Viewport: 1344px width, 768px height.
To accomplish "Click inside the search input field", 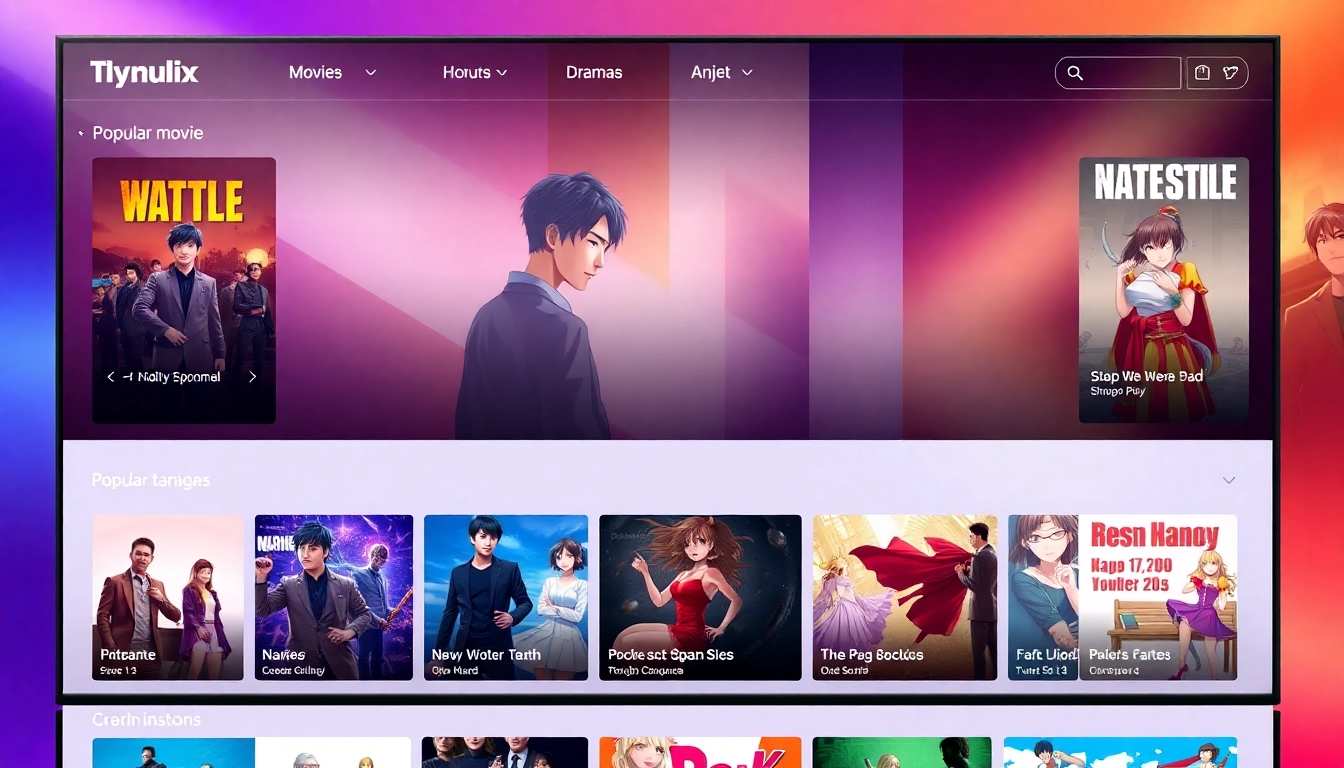I will tap(1130, 73).
